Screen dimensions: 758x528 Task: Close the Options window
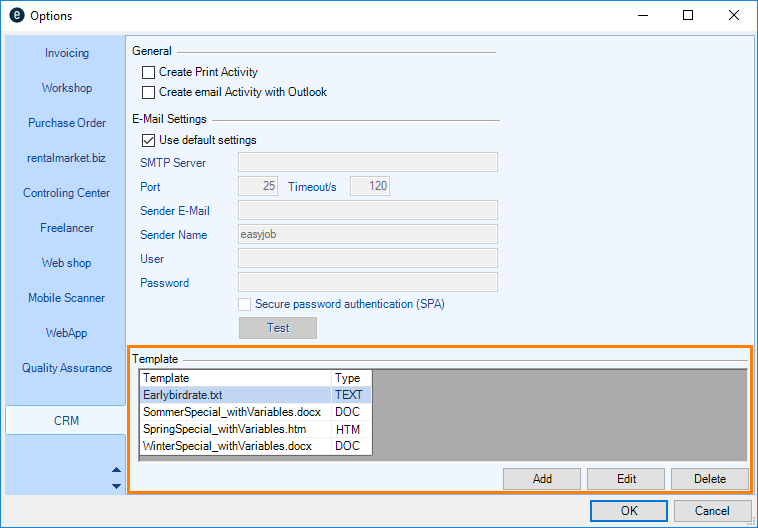pyautogui.click(x=734, y=16)
